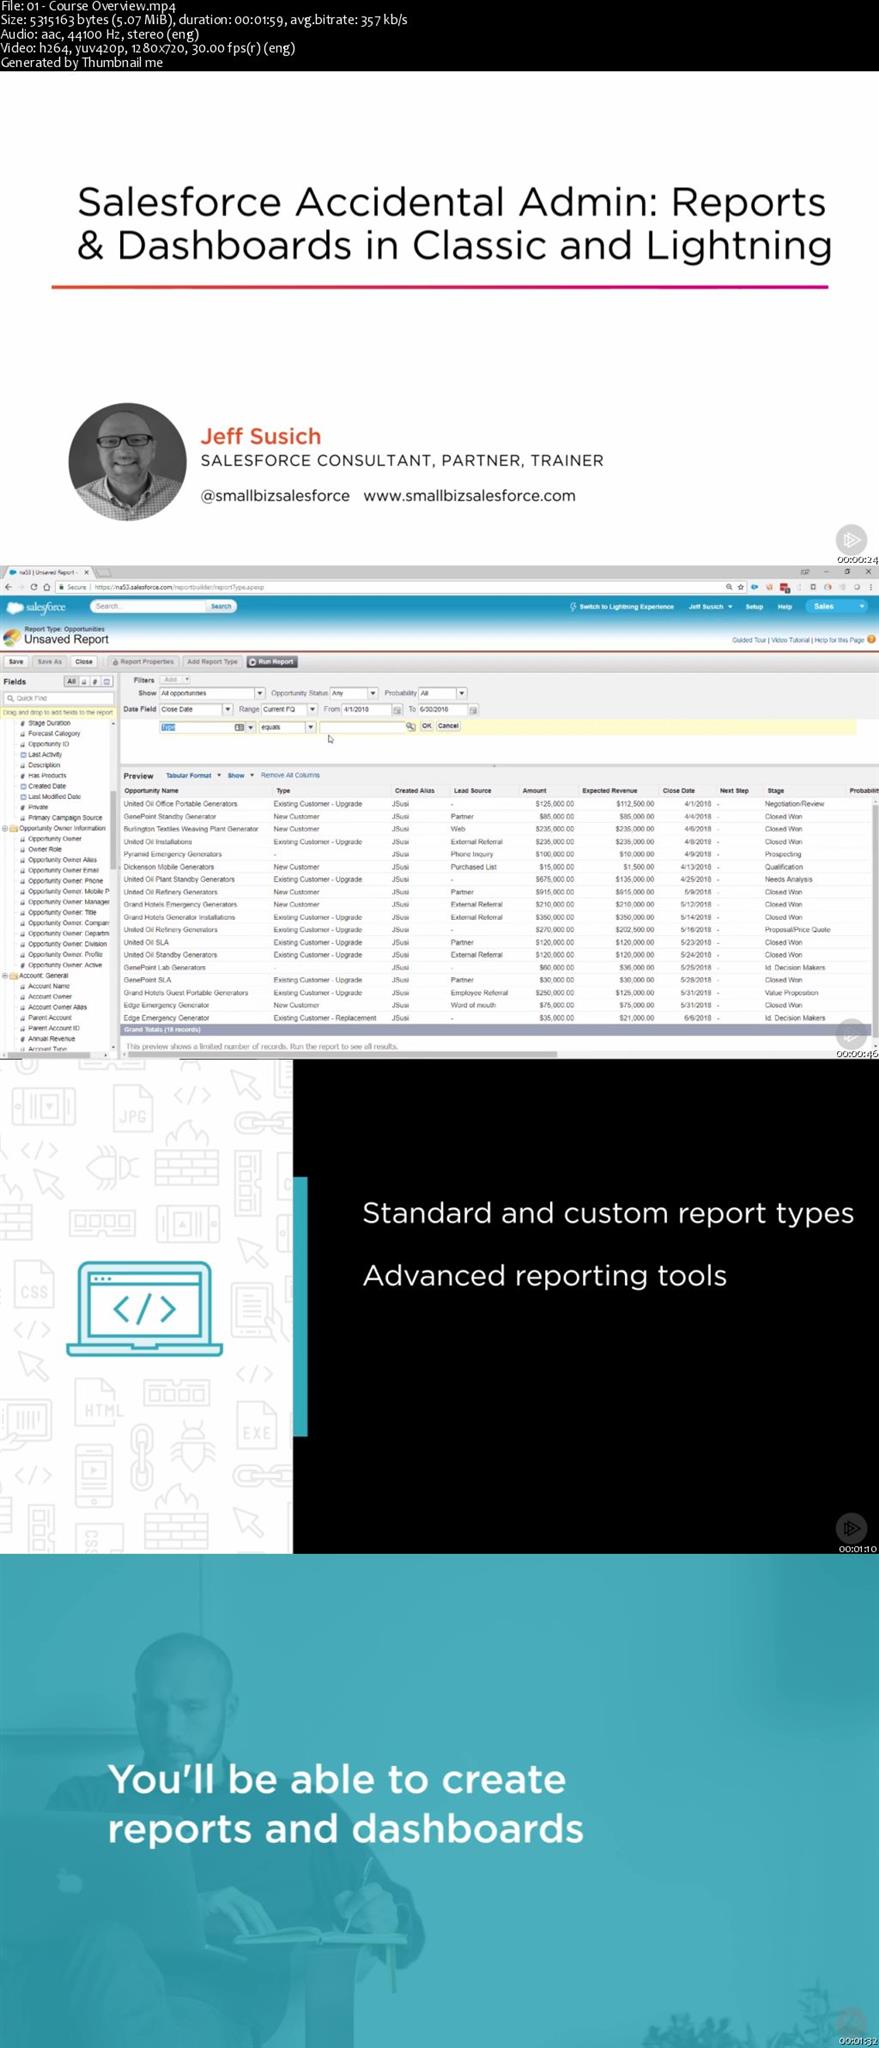Click the browser back arrow
This screenshot has height=2048, width=879.
[8, 587]
